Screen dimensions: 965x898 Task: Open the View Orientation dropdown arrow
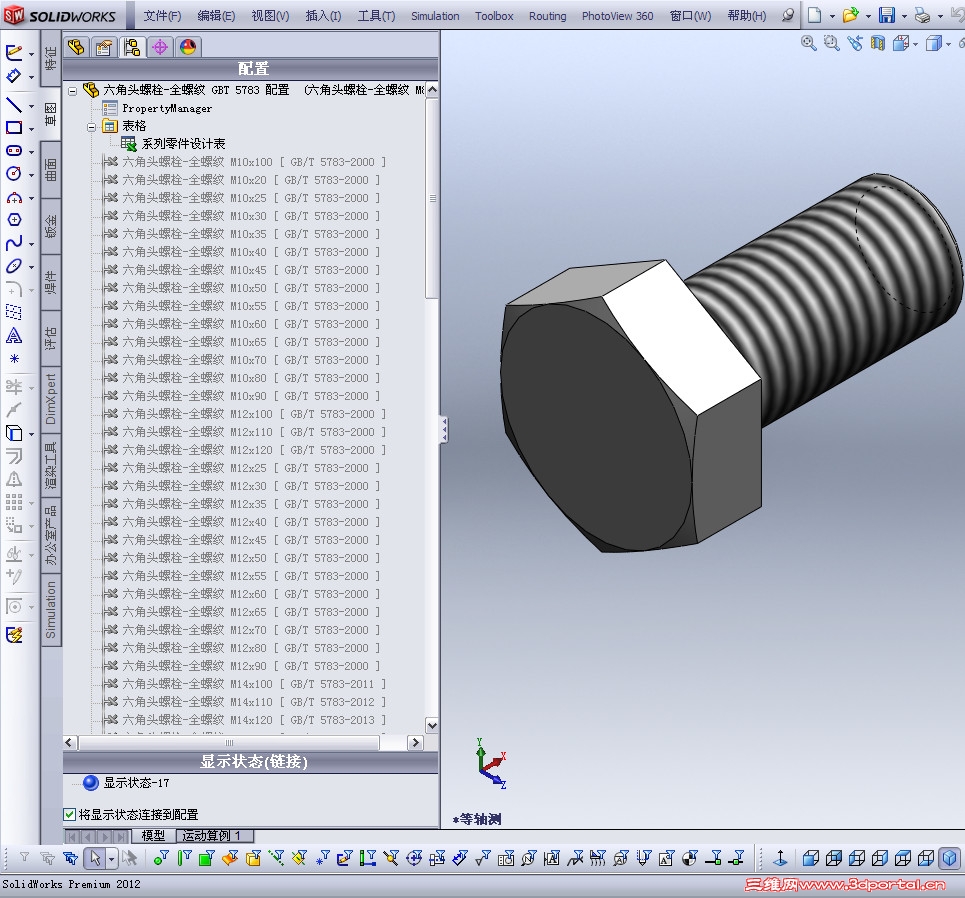point(915,44)
